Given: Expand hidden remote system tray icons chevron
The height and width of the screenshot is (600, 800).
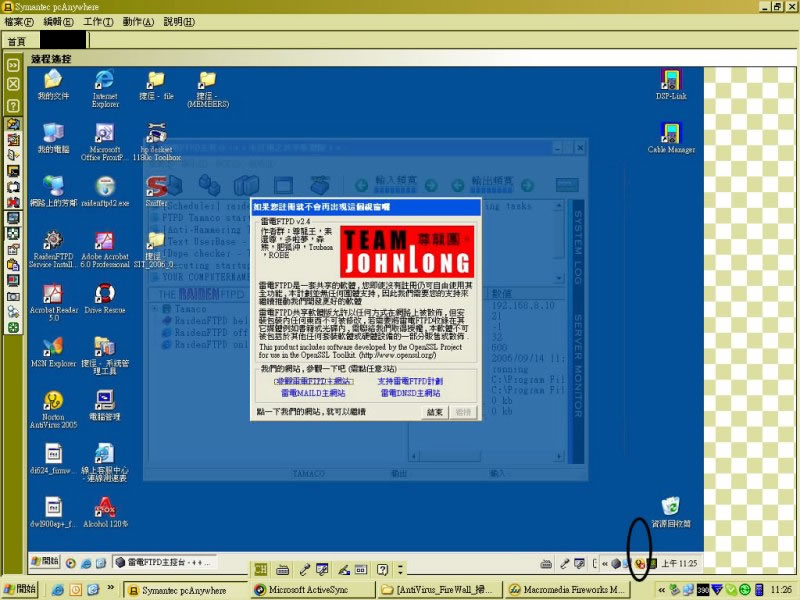Looking at the screenshot, I should [x=605, y=564].
